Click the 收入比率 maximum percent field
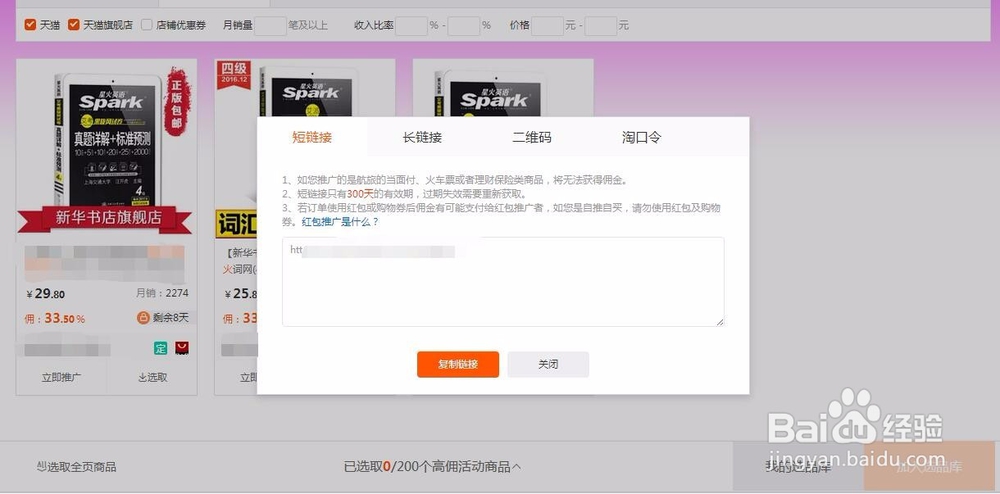This screenshot has width=1000, height=494. tap(464, 25)
